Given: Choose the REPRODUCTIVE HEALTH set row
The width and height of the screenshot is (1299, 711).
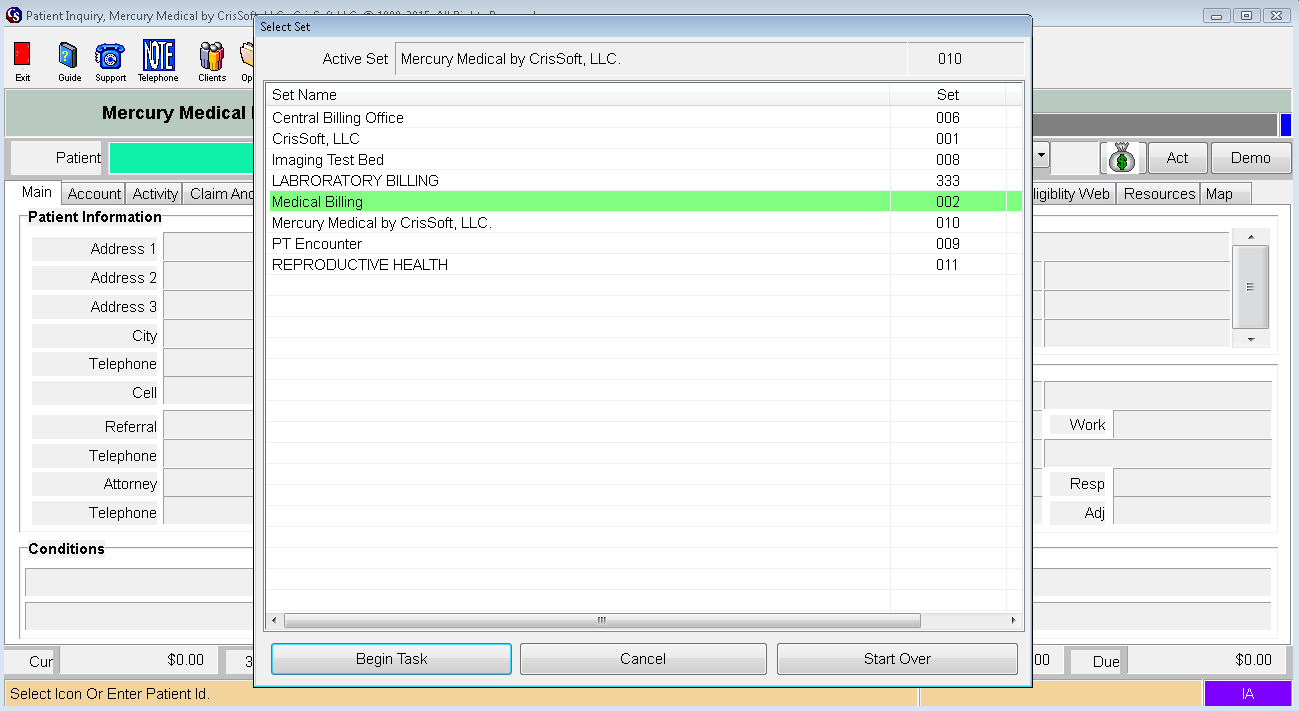Looking at the screenshot, I should (360, 265).
